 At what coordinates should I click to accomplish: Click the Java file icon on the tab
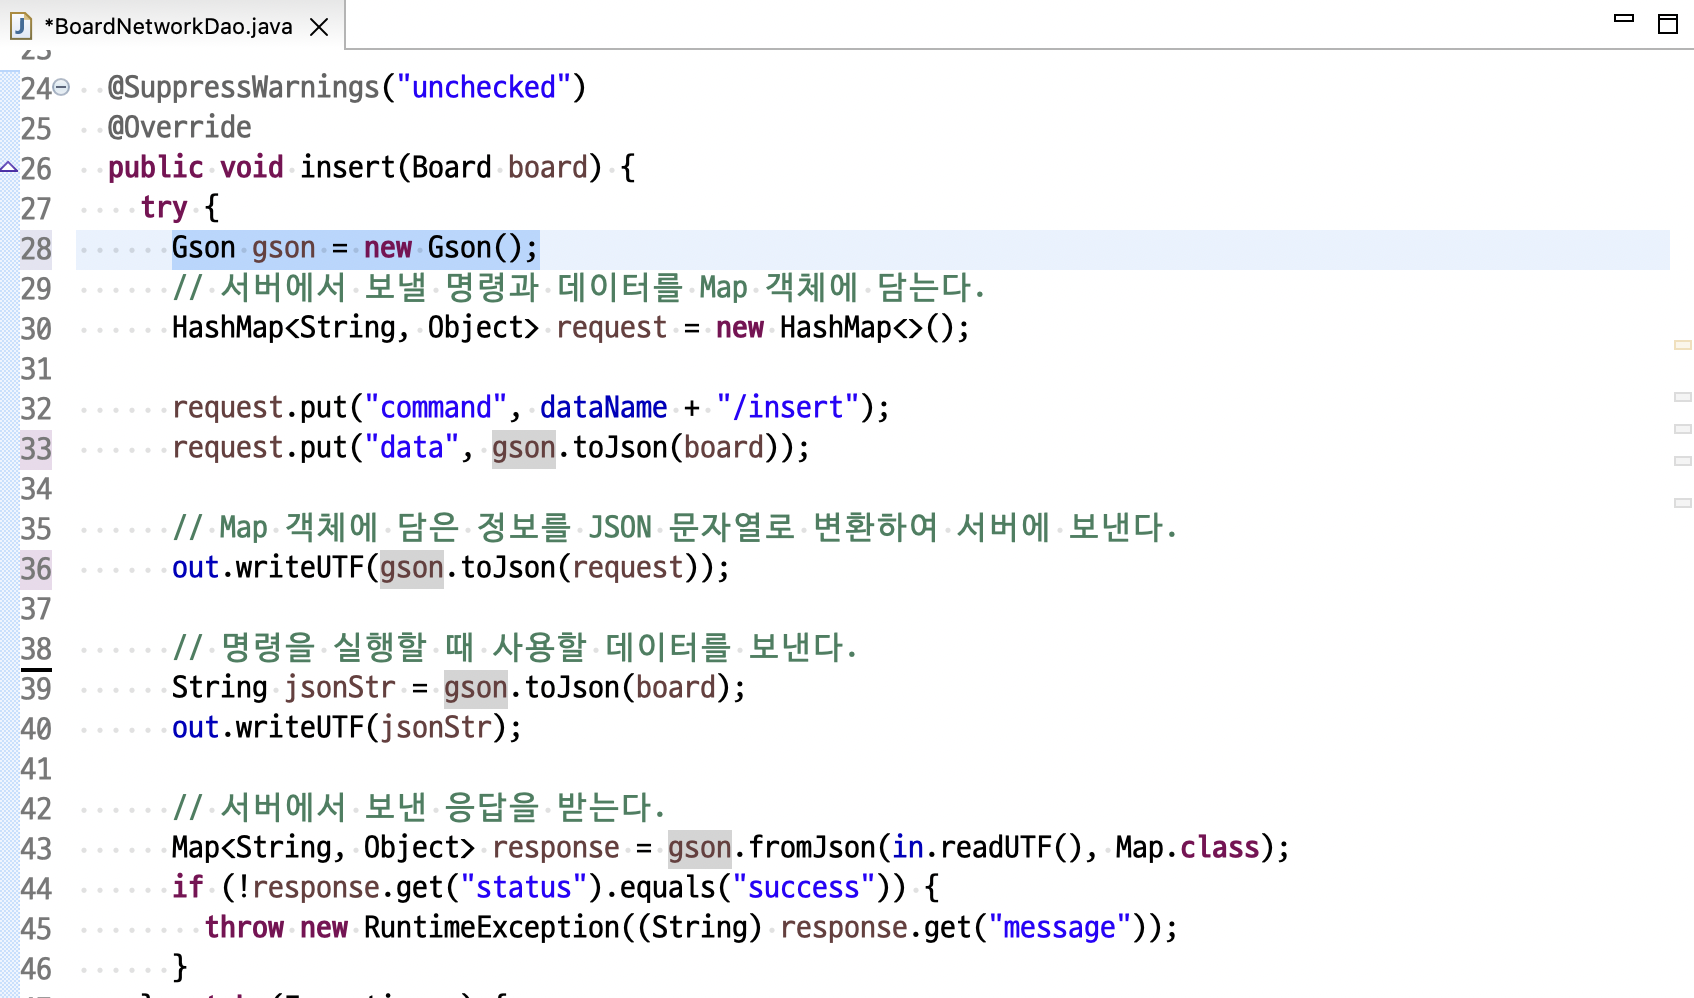click(x=21, y=26)
